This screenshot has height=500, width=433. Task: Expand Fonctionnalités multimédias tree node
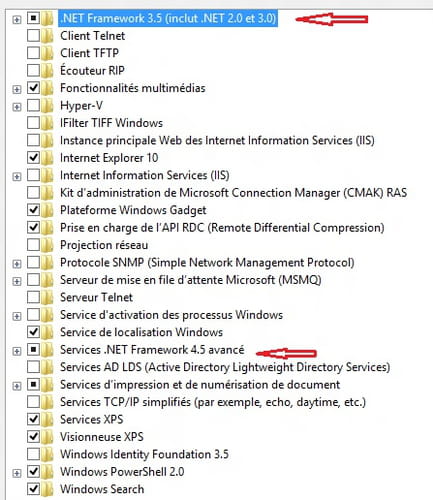pos(16,89)
